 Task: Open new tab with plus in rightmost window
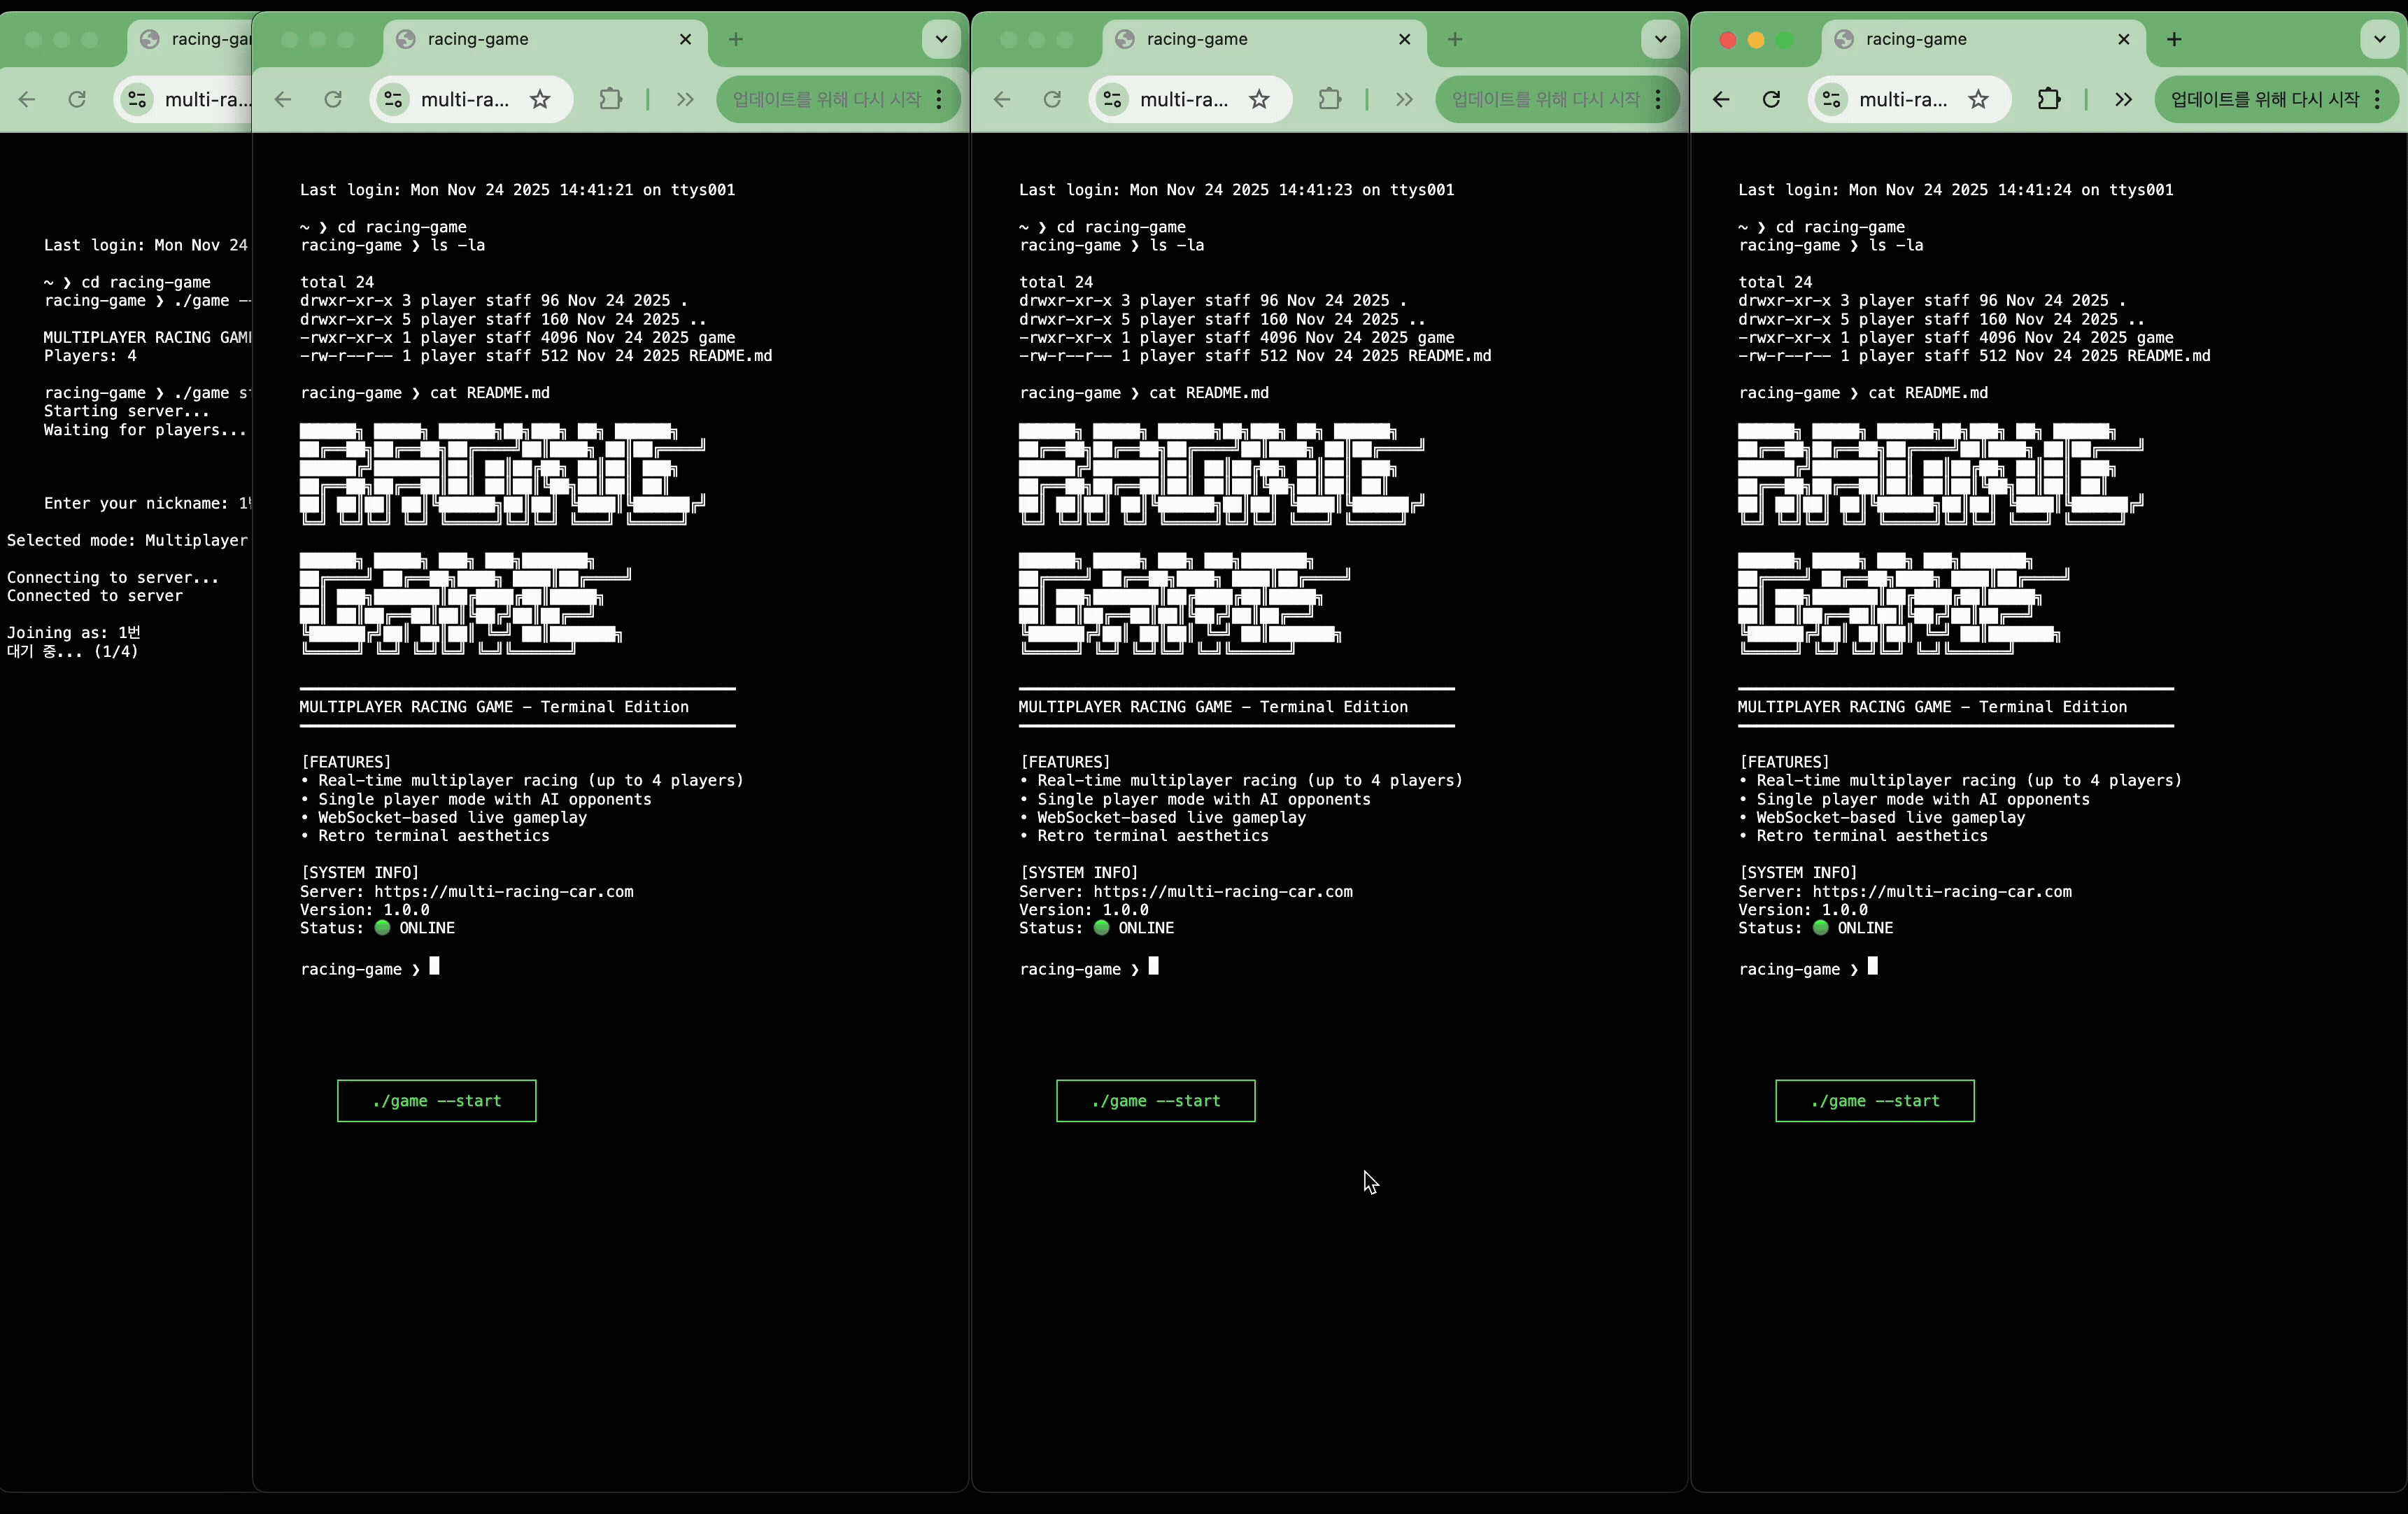2174,39
